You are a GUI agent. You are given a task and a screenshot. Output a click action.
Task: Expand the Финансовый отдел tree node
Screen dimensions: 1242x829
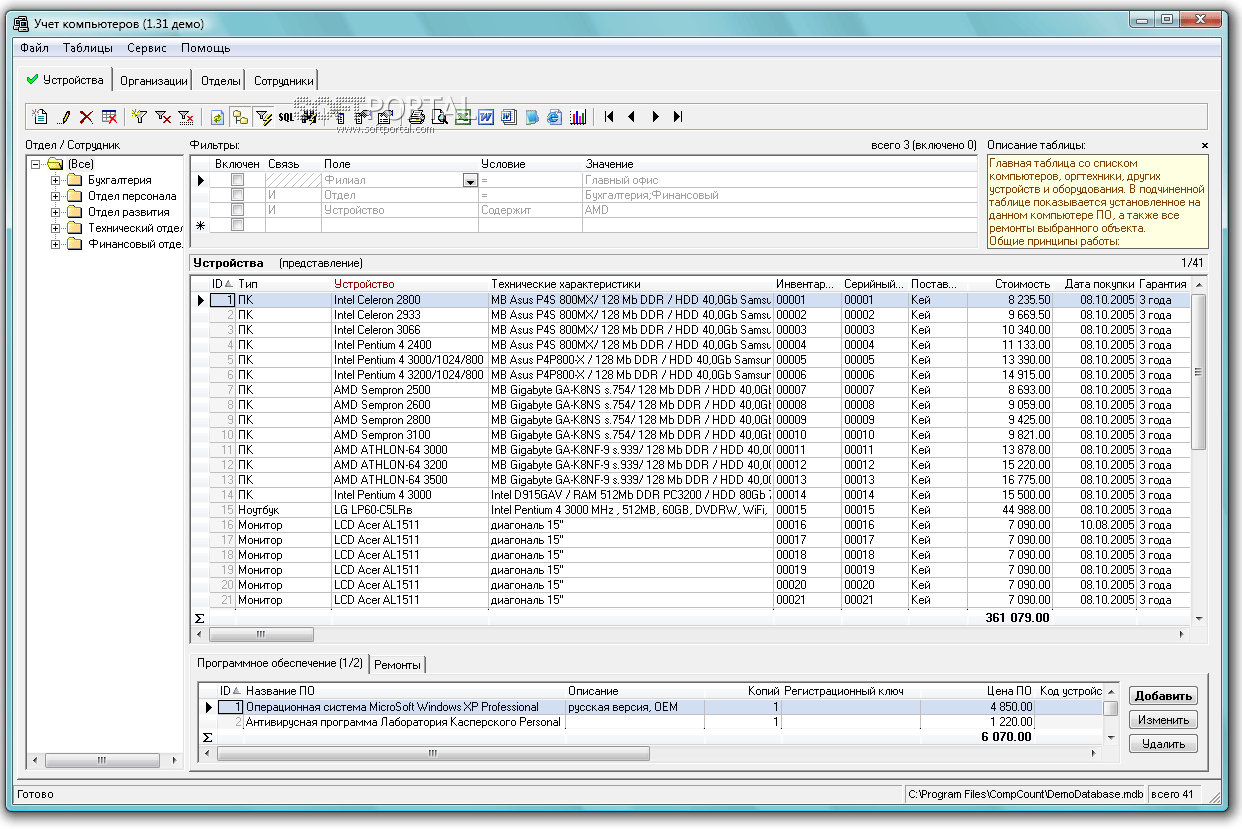pos(56,244)
